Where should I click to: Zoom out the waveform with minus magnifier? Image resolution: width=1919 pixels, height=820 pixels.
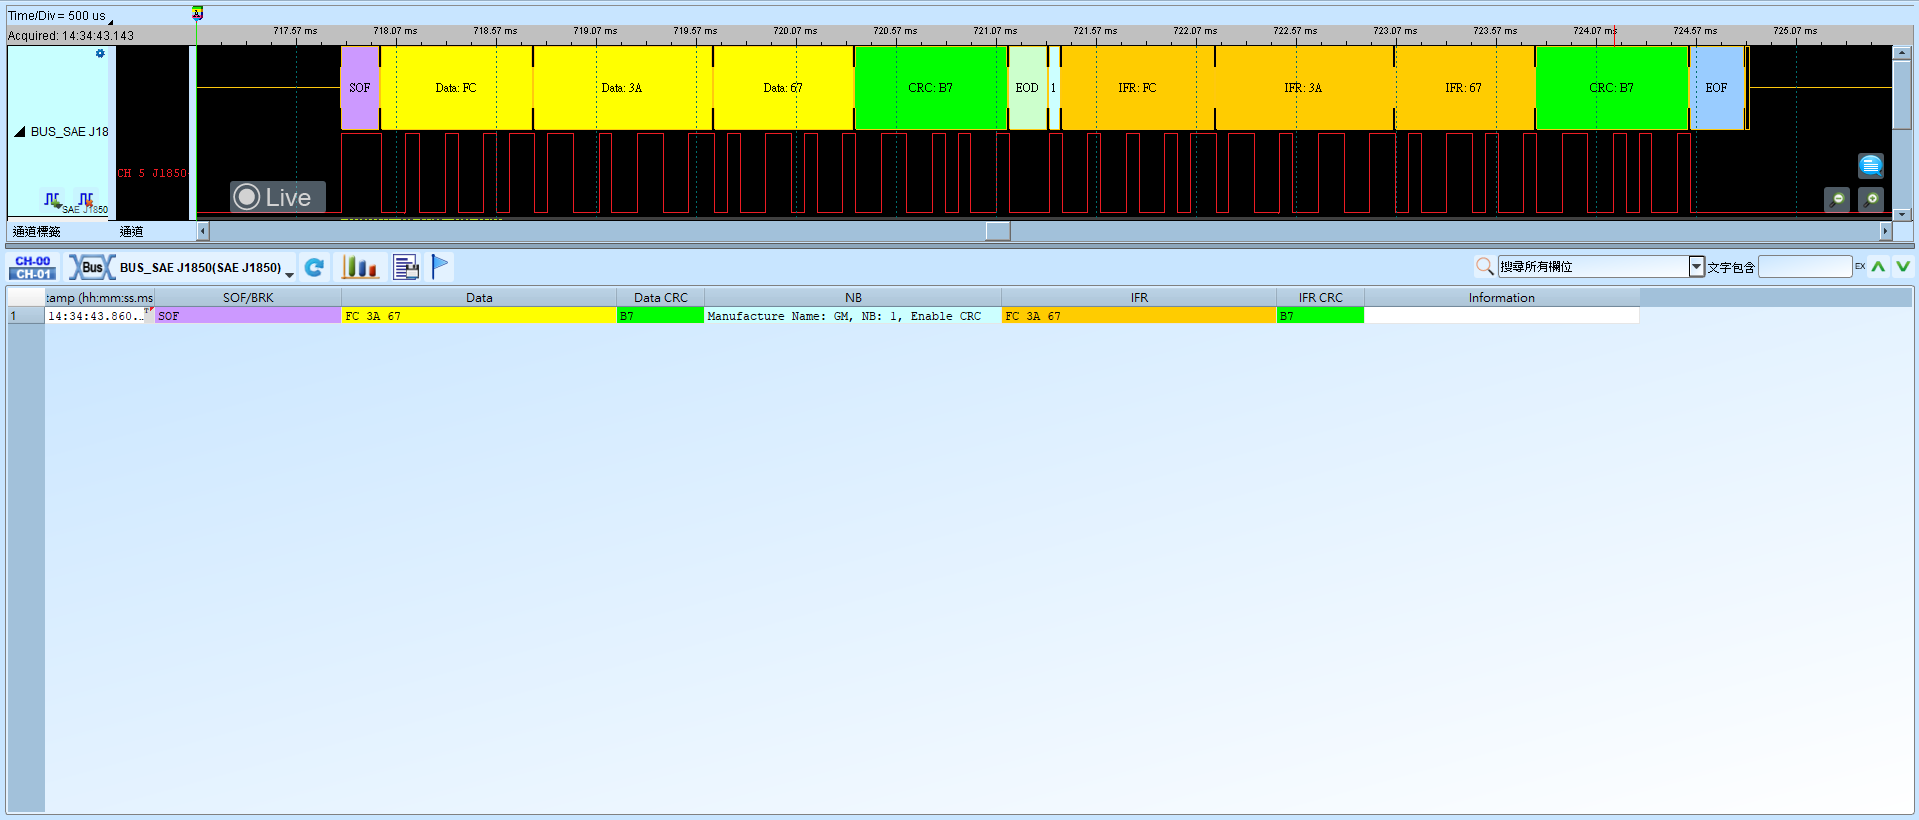[1837, 200]
